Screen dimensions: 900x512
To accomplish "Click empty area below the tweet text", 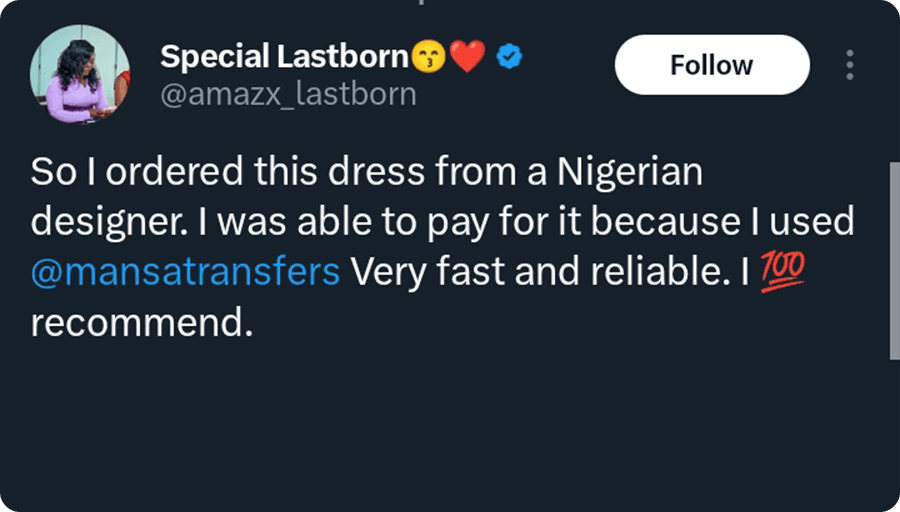I will pyautogui.click(x=440, y=430).
